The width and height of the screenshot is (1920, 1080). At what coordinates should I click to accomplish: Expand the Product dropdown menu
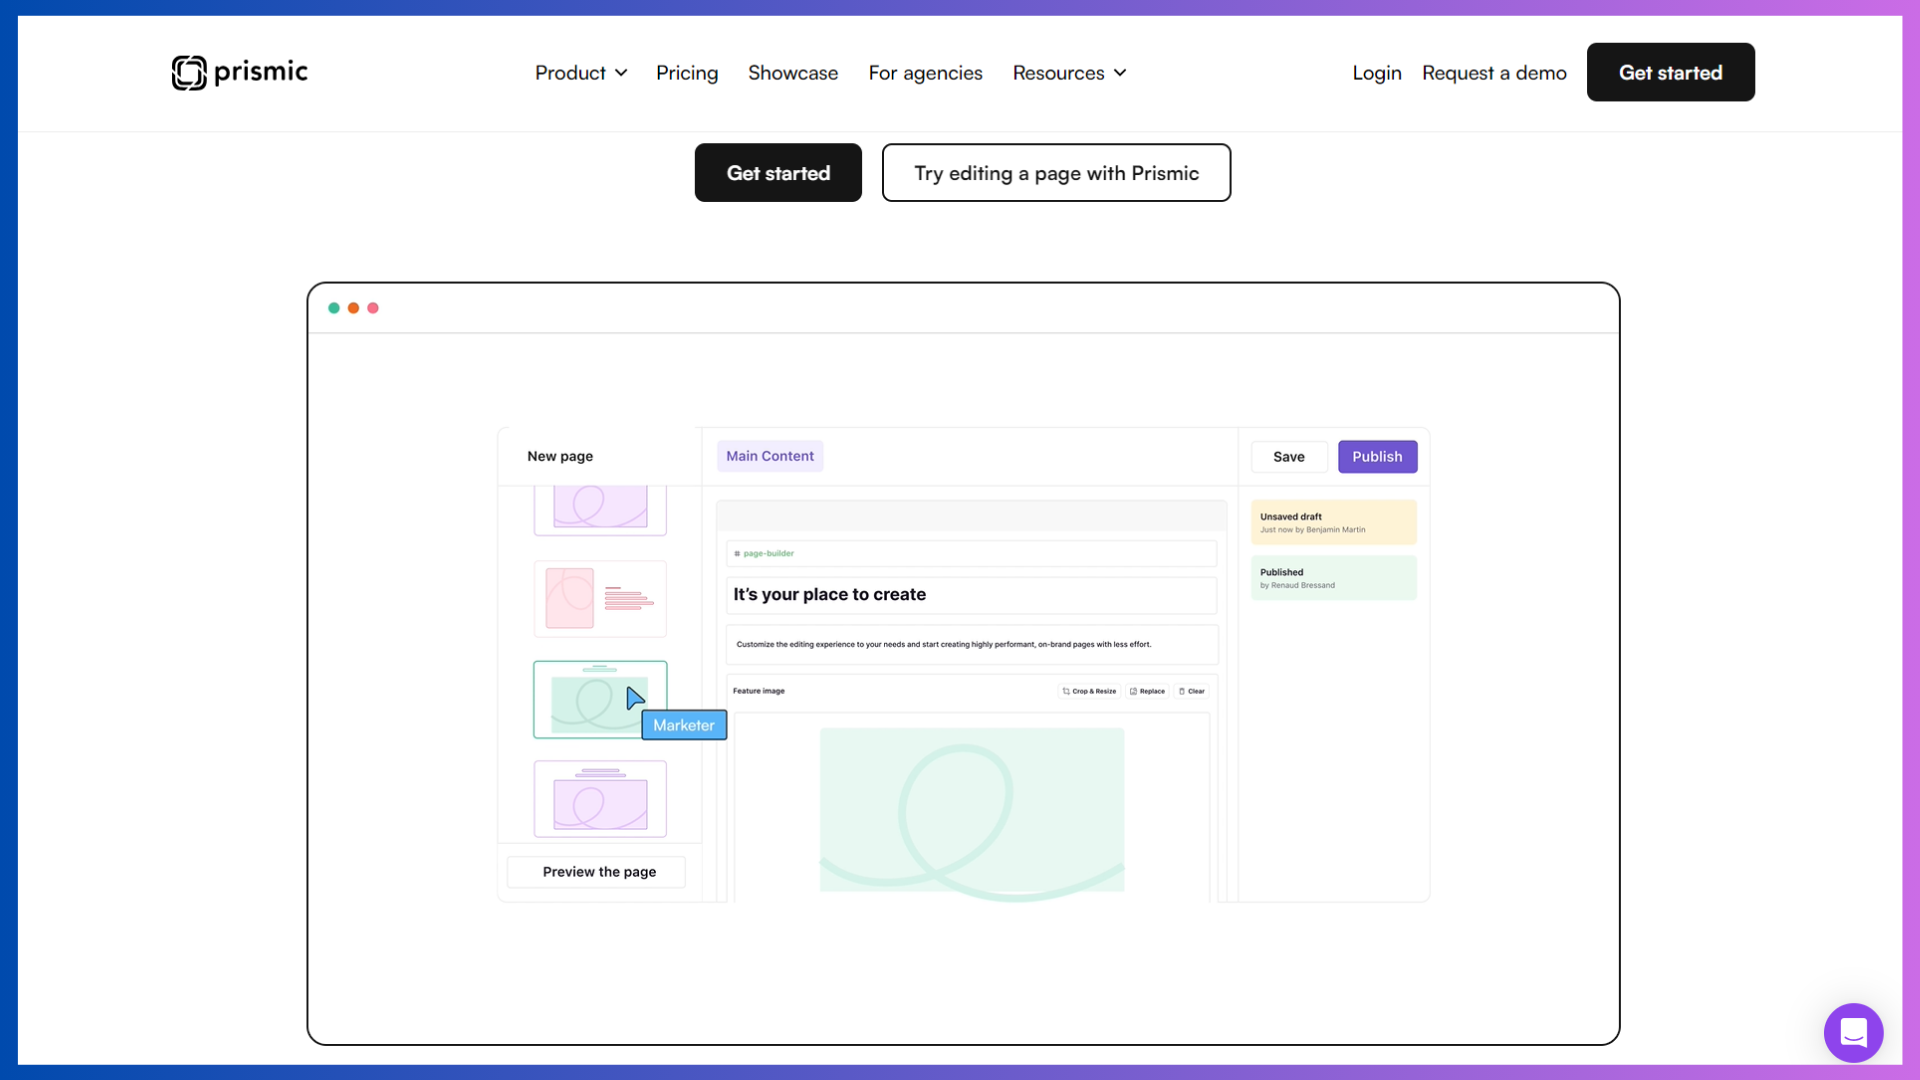pos(581,73)
